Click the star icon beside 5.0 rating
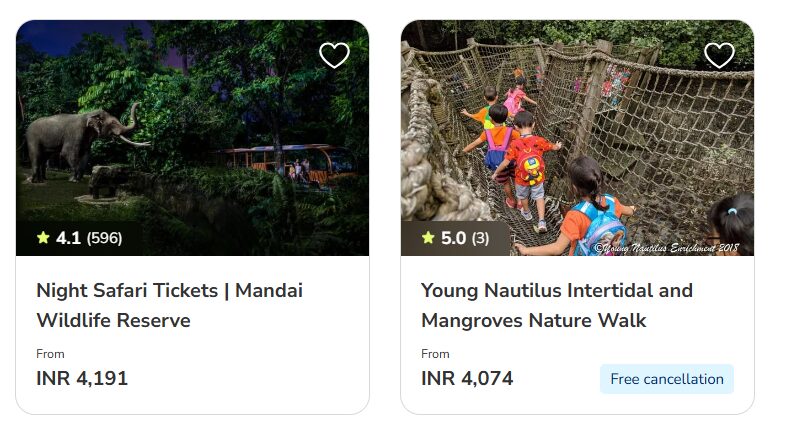Screen dimensions: 805x438 (x=428, y=238)
